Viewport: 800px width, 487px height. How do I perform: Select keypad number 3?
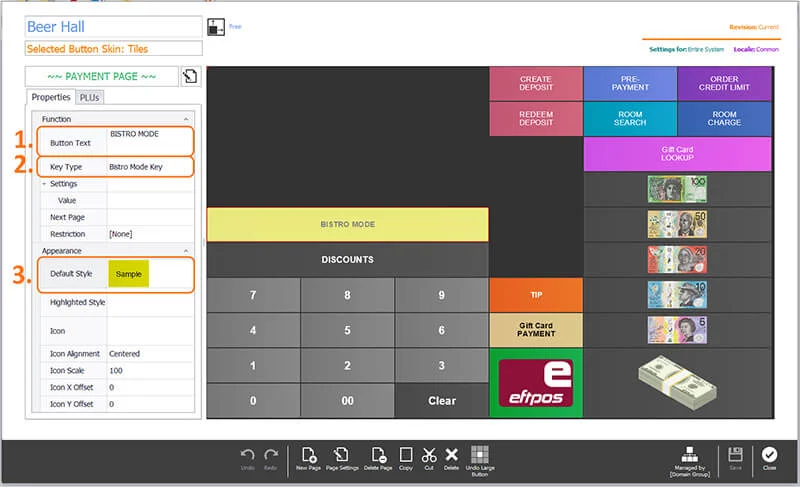(x=441, y=365)
